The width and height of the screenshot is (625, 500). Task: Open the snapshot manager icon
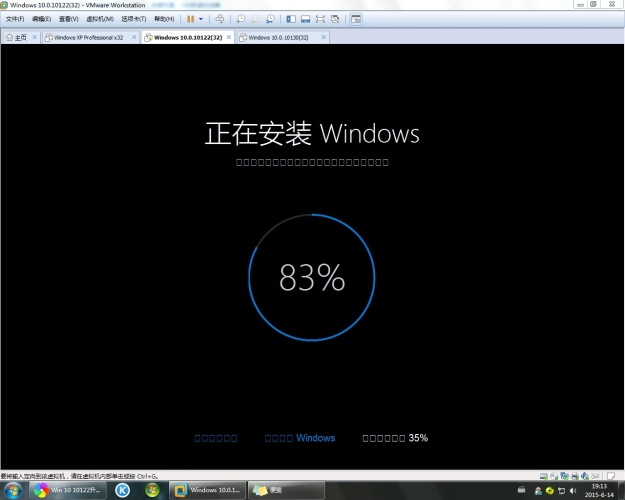pos(270,19)
